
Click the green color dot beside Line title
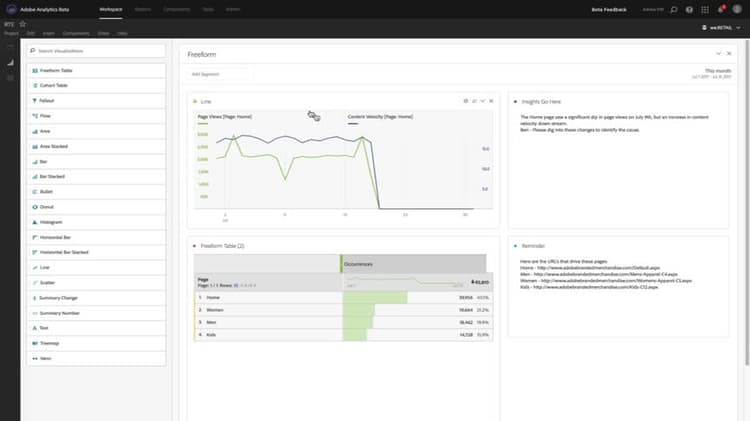195,101
